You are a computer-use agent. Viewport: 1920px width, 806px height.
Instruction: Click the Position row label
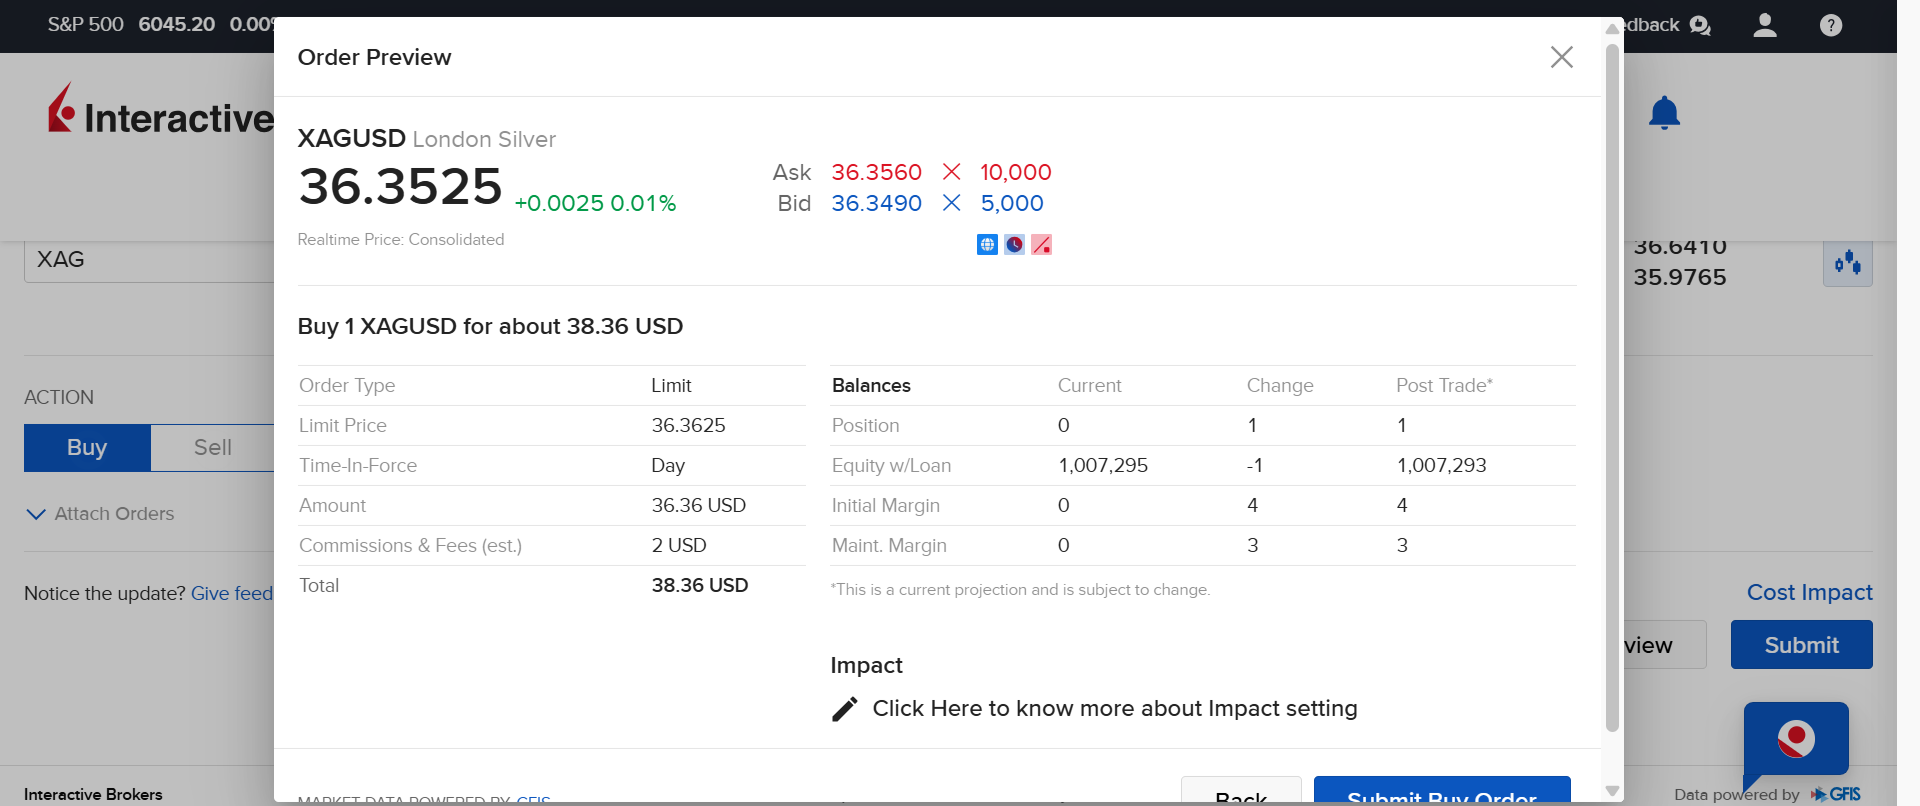865,425
